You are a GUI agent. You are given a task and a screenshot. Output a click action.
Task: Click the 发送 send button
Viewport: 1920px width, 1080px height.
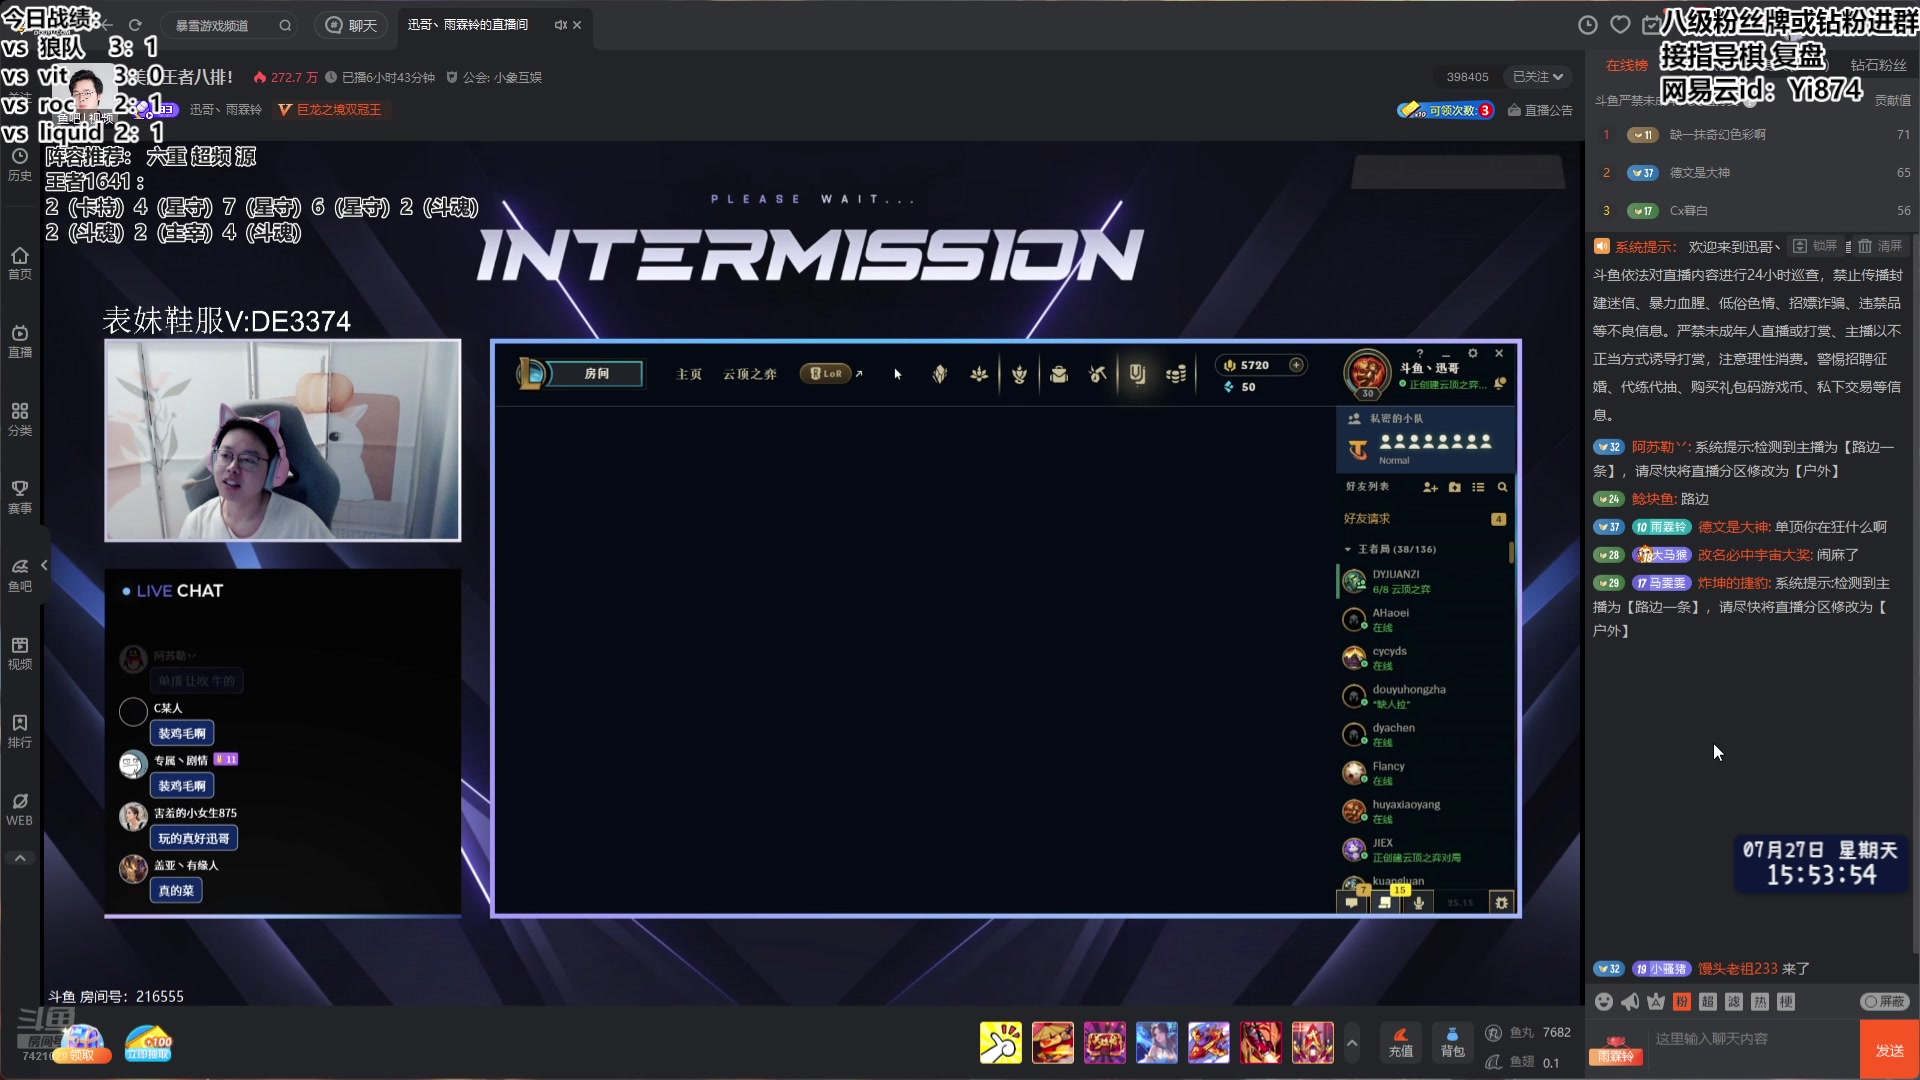point(1889,1050)
